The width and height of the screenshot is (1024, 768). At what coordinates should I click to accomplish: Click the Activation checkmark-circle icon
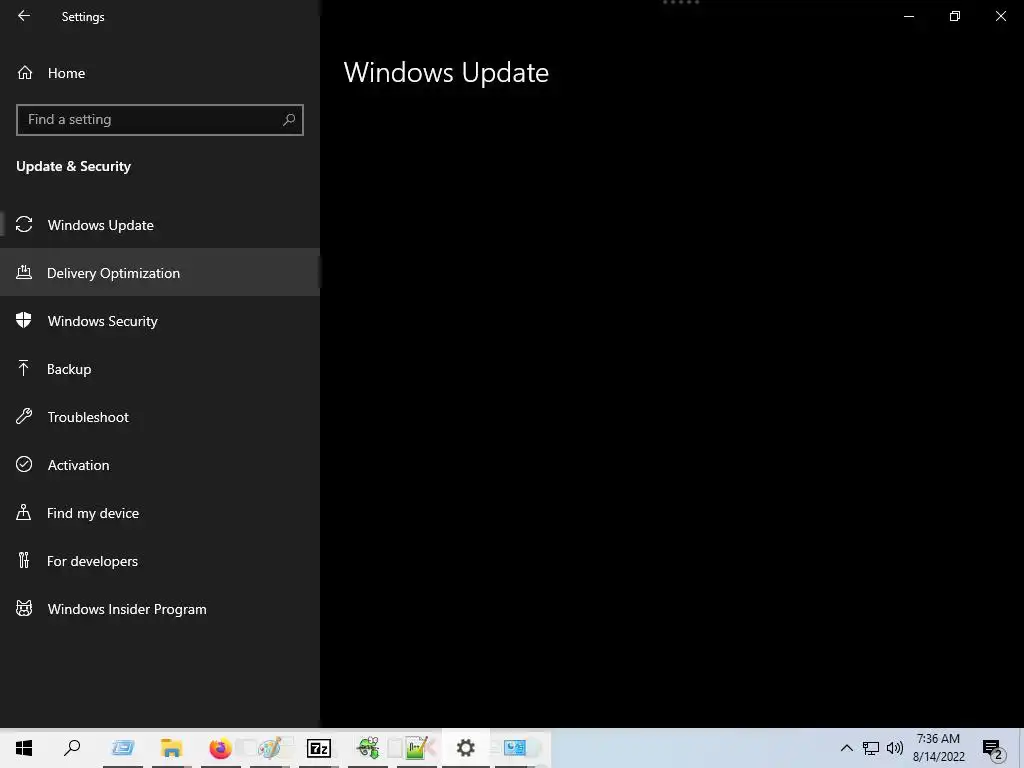coord(24,464)
